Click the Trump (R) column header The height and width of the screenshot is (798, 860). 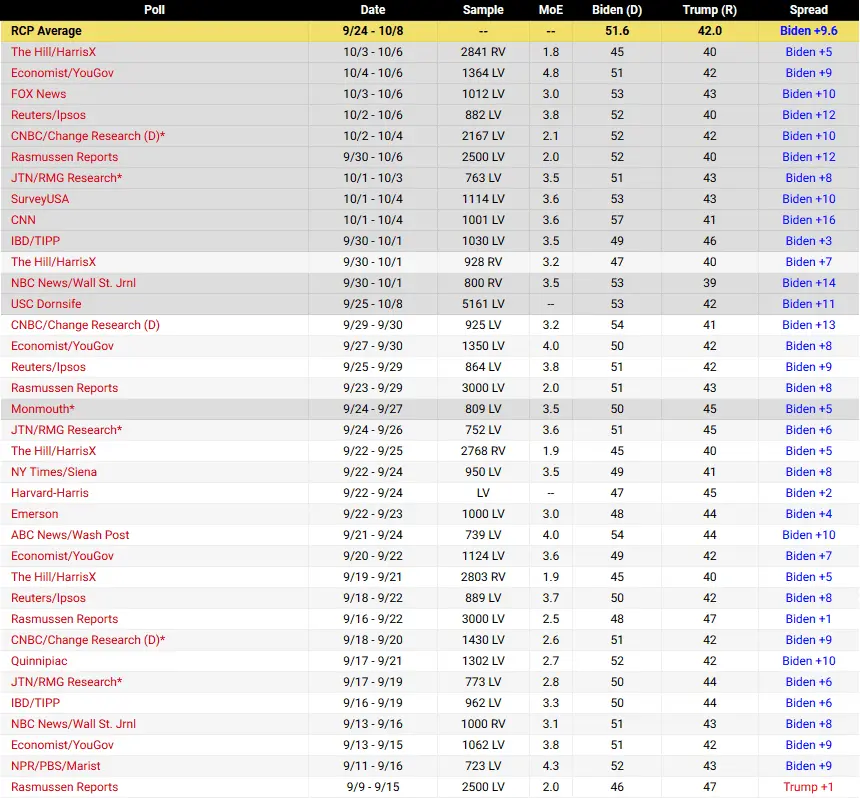[710, 10]
